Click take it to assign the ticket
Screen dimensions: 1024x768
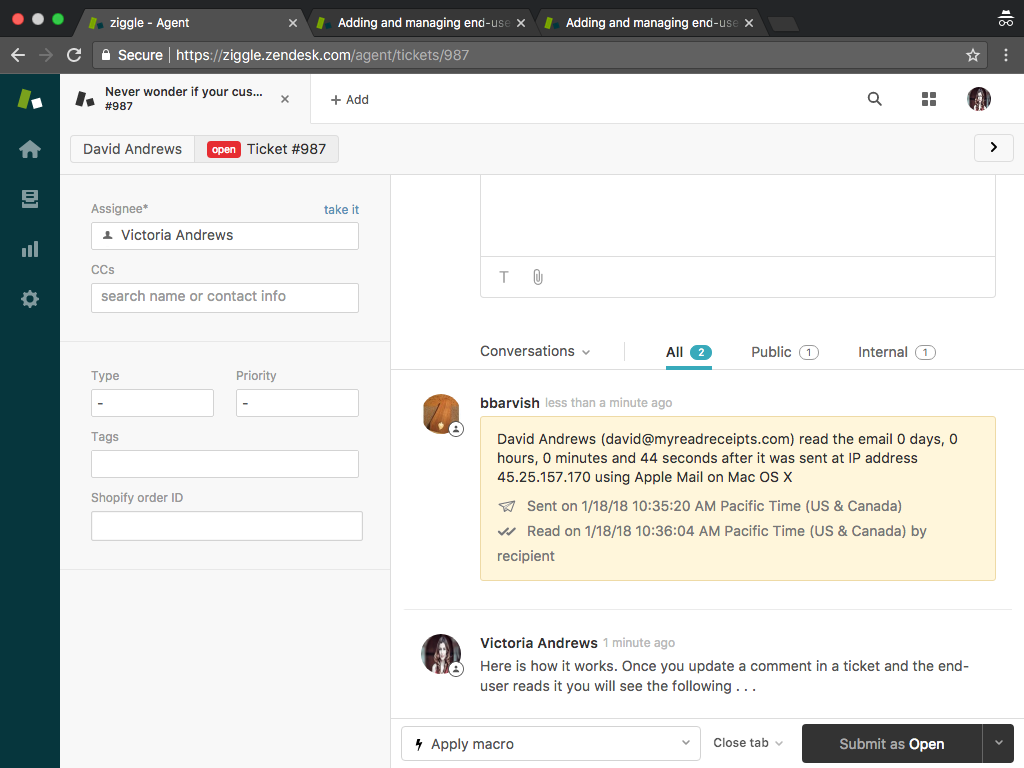click(x=341, y=209)
